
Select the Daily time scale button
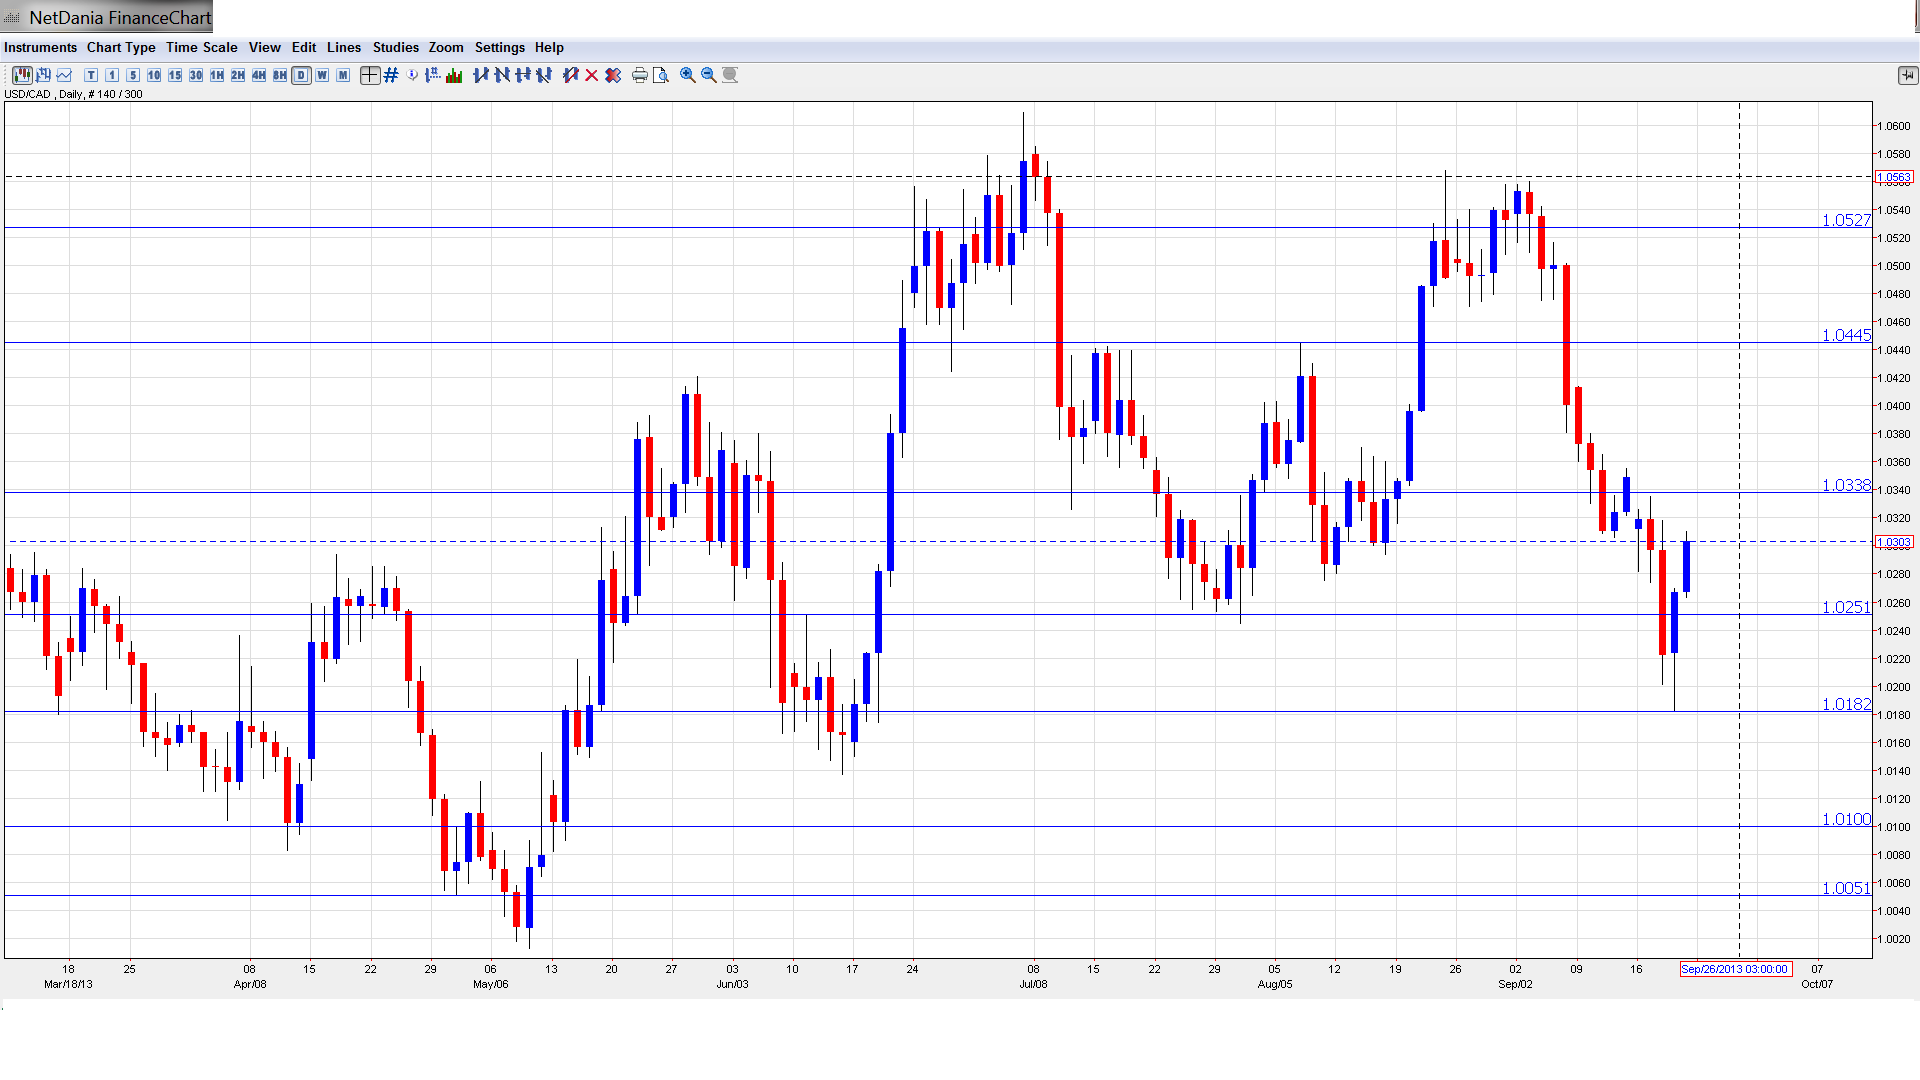[x=301, y=75]
